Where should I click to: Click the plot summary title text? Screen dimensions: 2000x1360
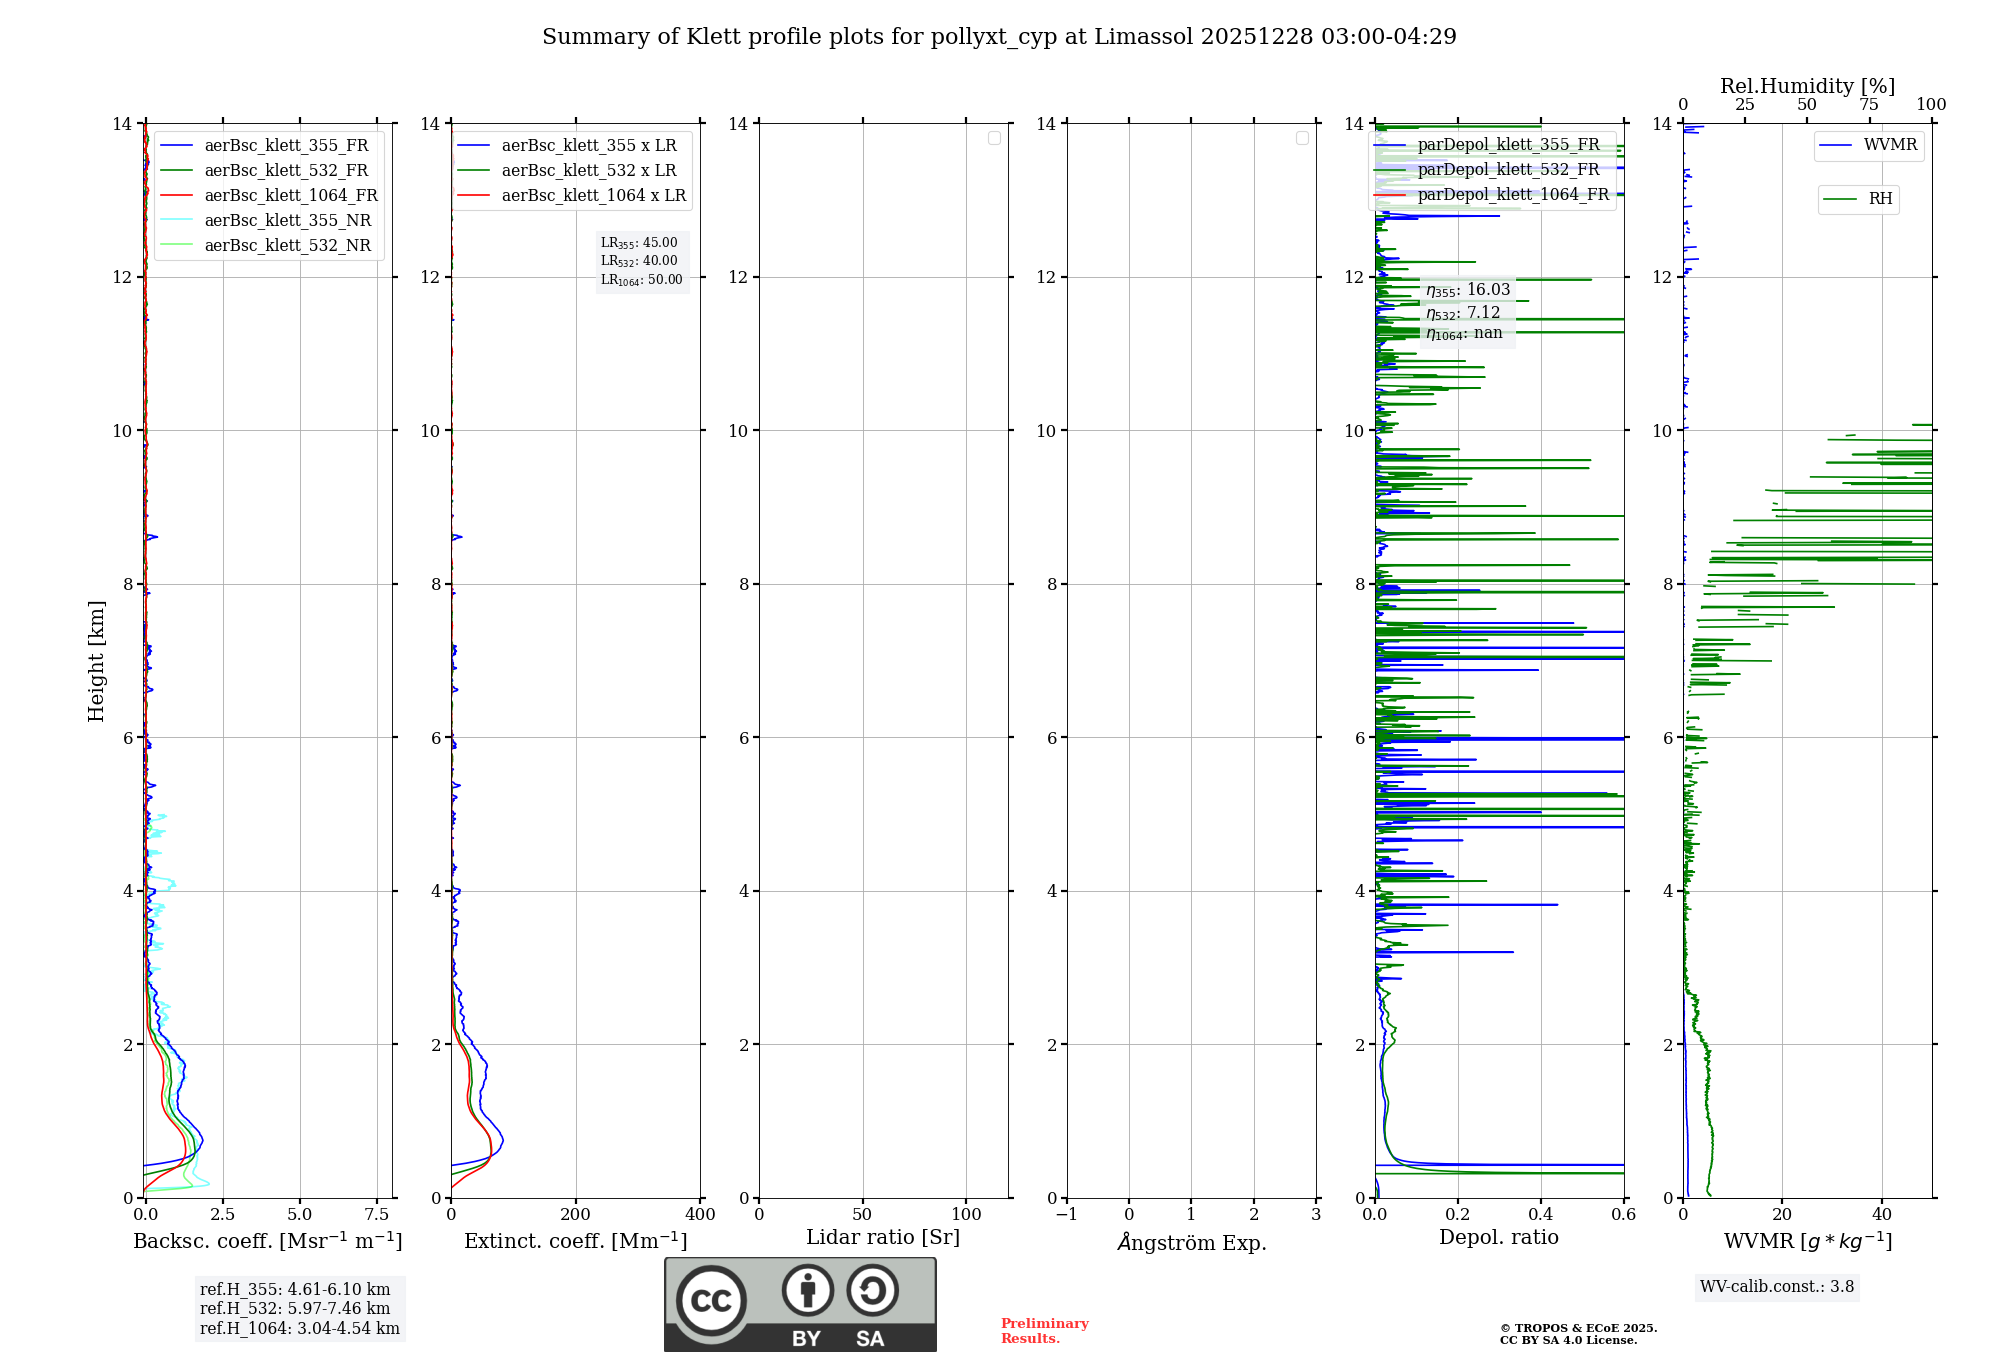pos(999,37)
